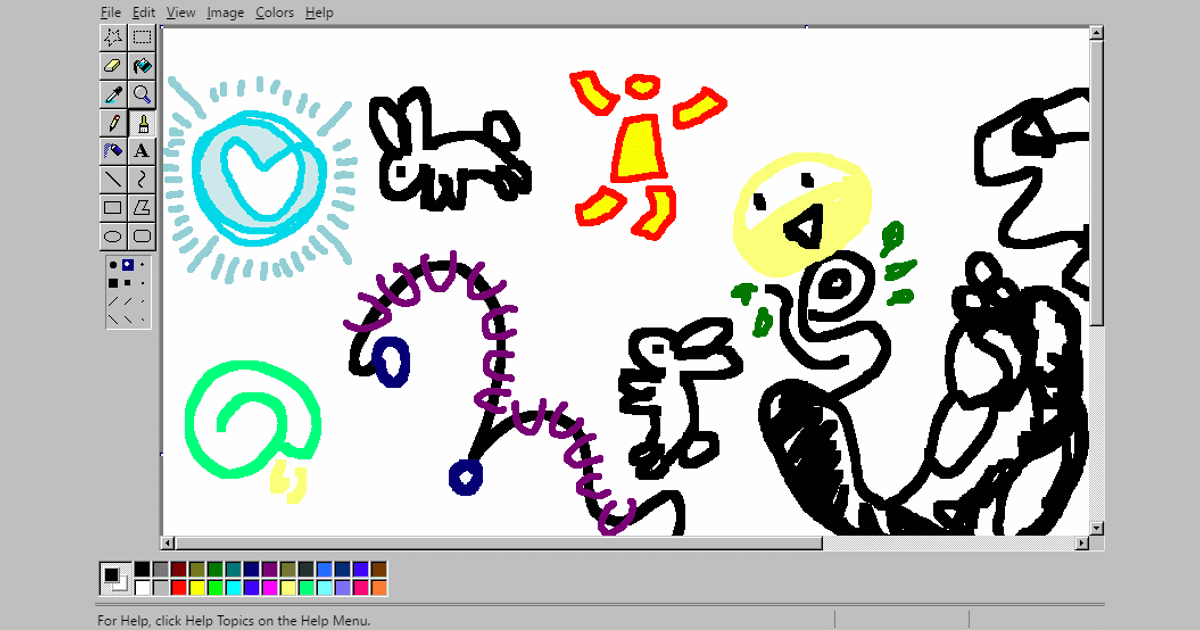Choose the bright red palette color

tap(179, 587)
